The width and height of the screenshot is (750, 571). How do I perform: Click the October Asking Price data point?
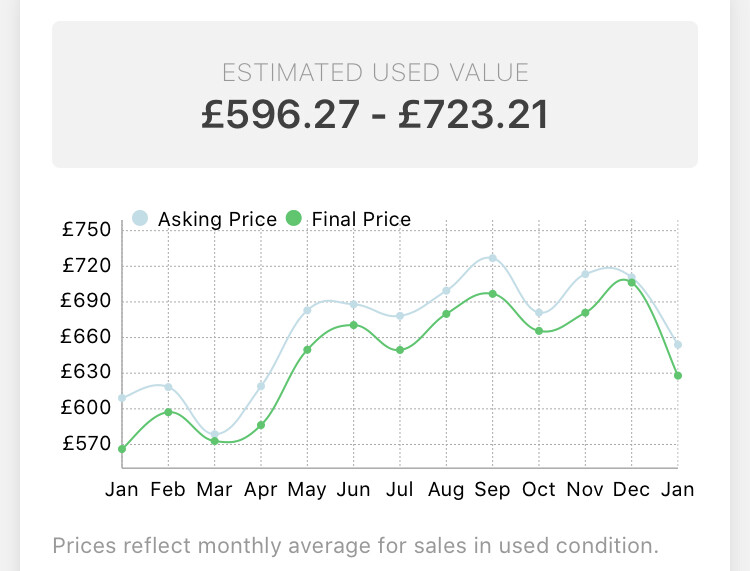coord(539,313)
